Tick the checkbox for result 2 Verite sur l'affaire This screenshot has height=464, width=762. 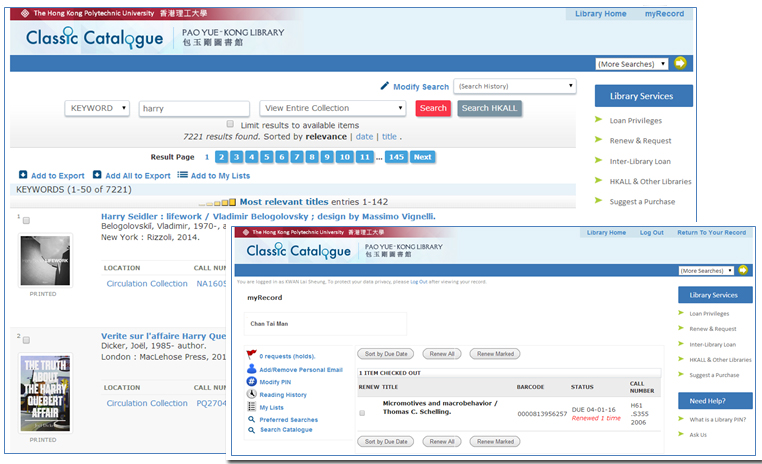pyautogui.click(x=26, y=340)
